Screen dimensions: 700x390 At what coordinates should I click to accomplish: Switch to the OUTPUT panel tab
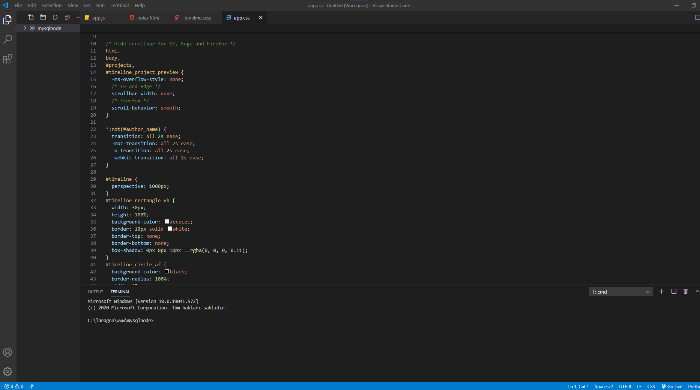tap(95, 292)
